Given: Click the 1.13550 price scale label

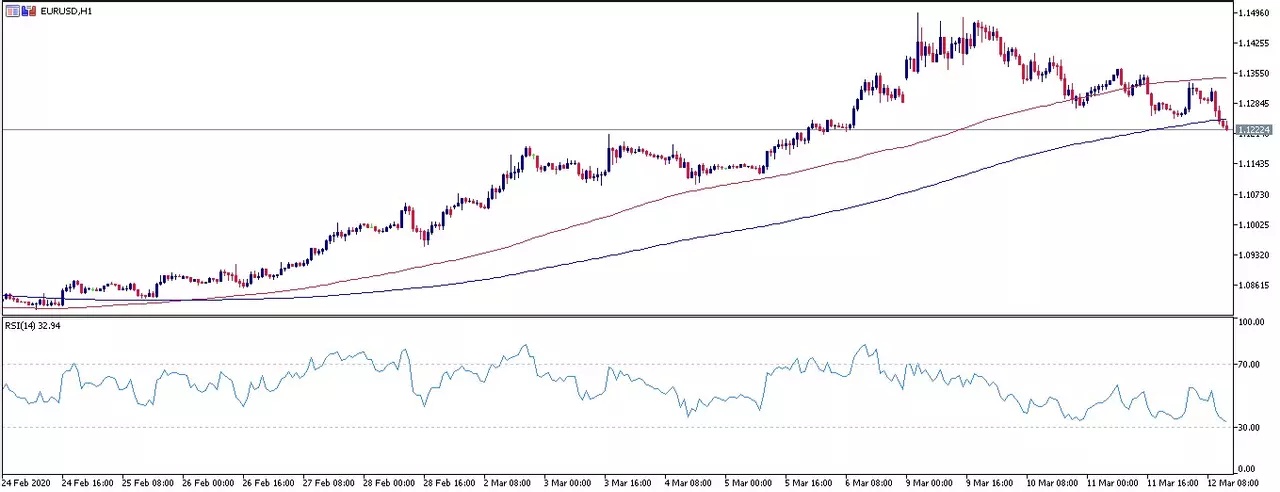Looking at the screenshot, I should [1255, 74].
